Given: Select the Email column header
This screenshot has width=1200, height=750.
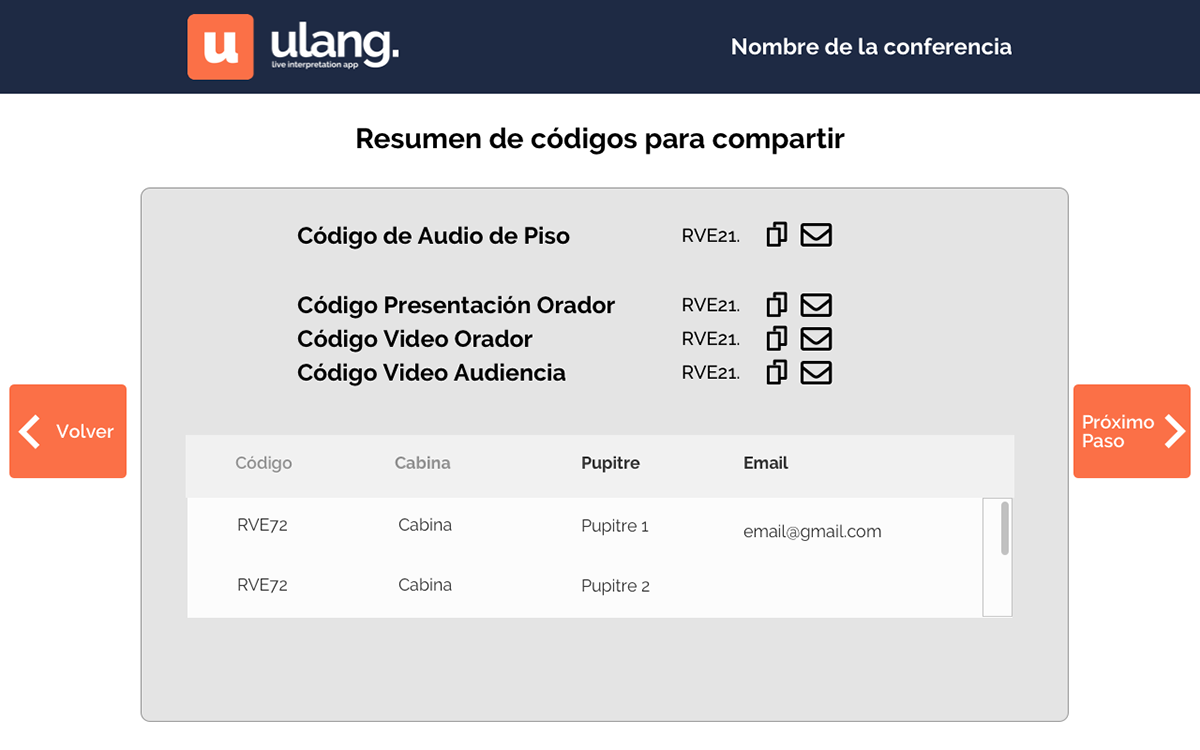Looking at the screenshot, I should point(765,463).
